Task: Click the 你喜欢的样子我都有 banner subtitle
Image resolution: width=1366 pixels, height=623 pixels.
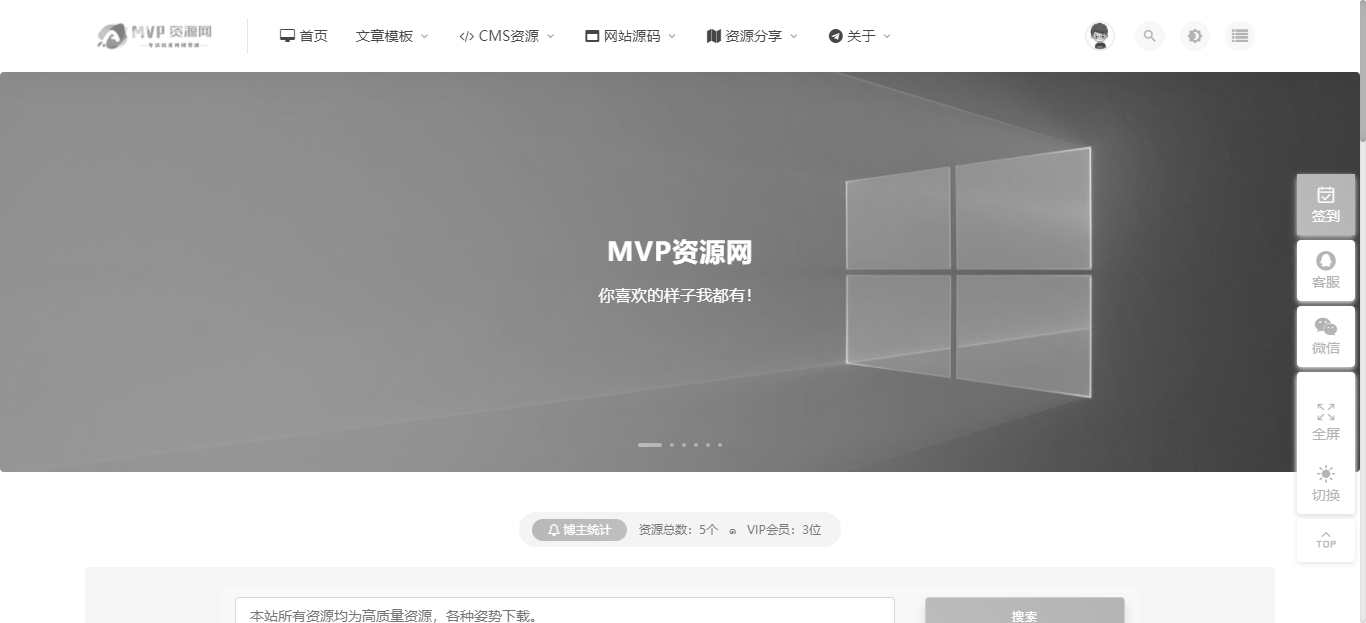Action: pos(676,296)
